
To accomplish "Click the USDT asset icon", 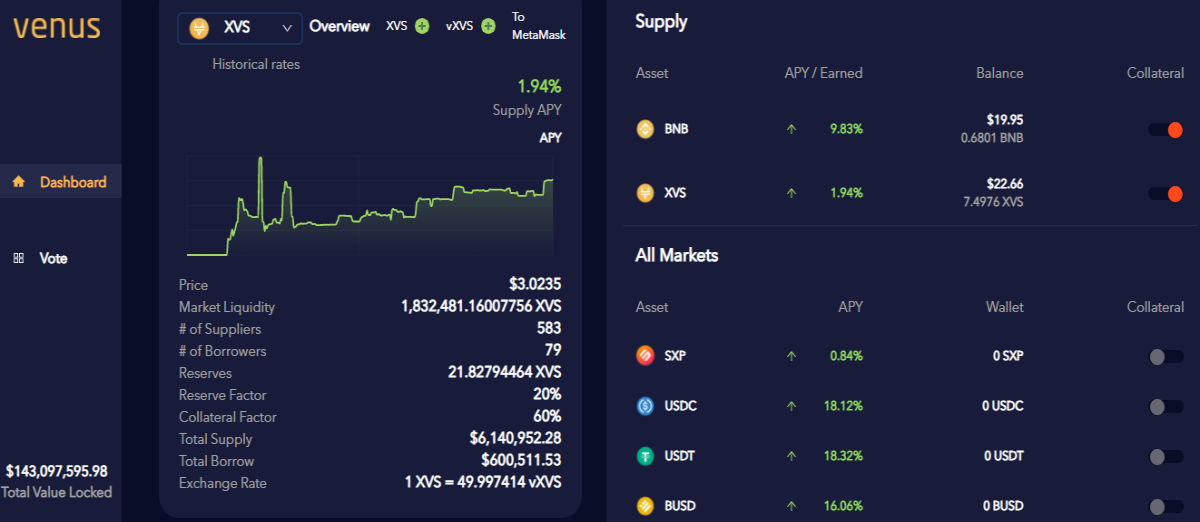I will point(645,456).
